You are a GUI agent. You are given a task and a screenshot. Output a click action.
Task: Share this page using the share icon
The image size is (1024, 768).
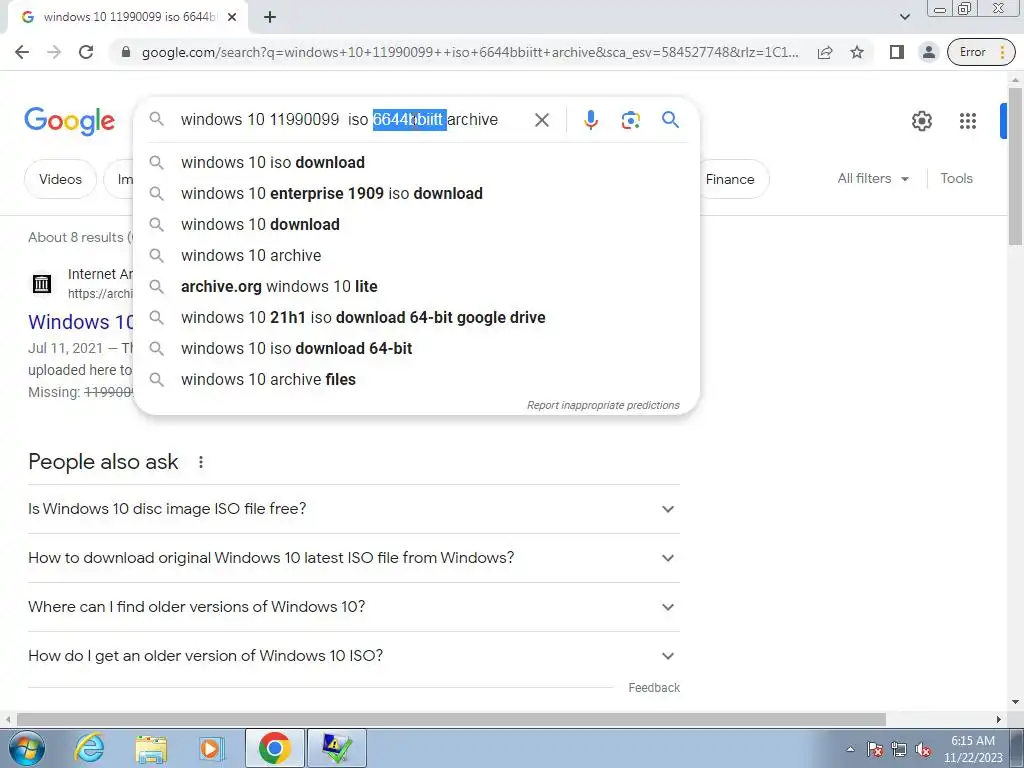tap(825, 52)
